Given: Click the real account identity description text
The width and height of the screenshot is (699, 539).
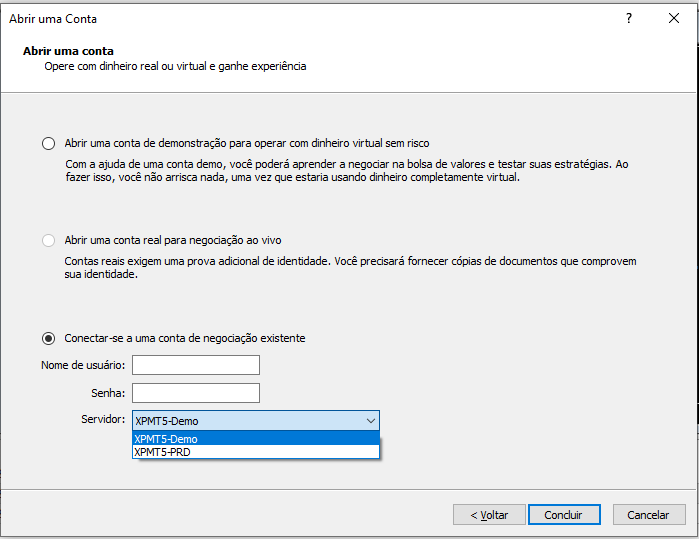Looking at the screenshot, I should tap(350, 268).
